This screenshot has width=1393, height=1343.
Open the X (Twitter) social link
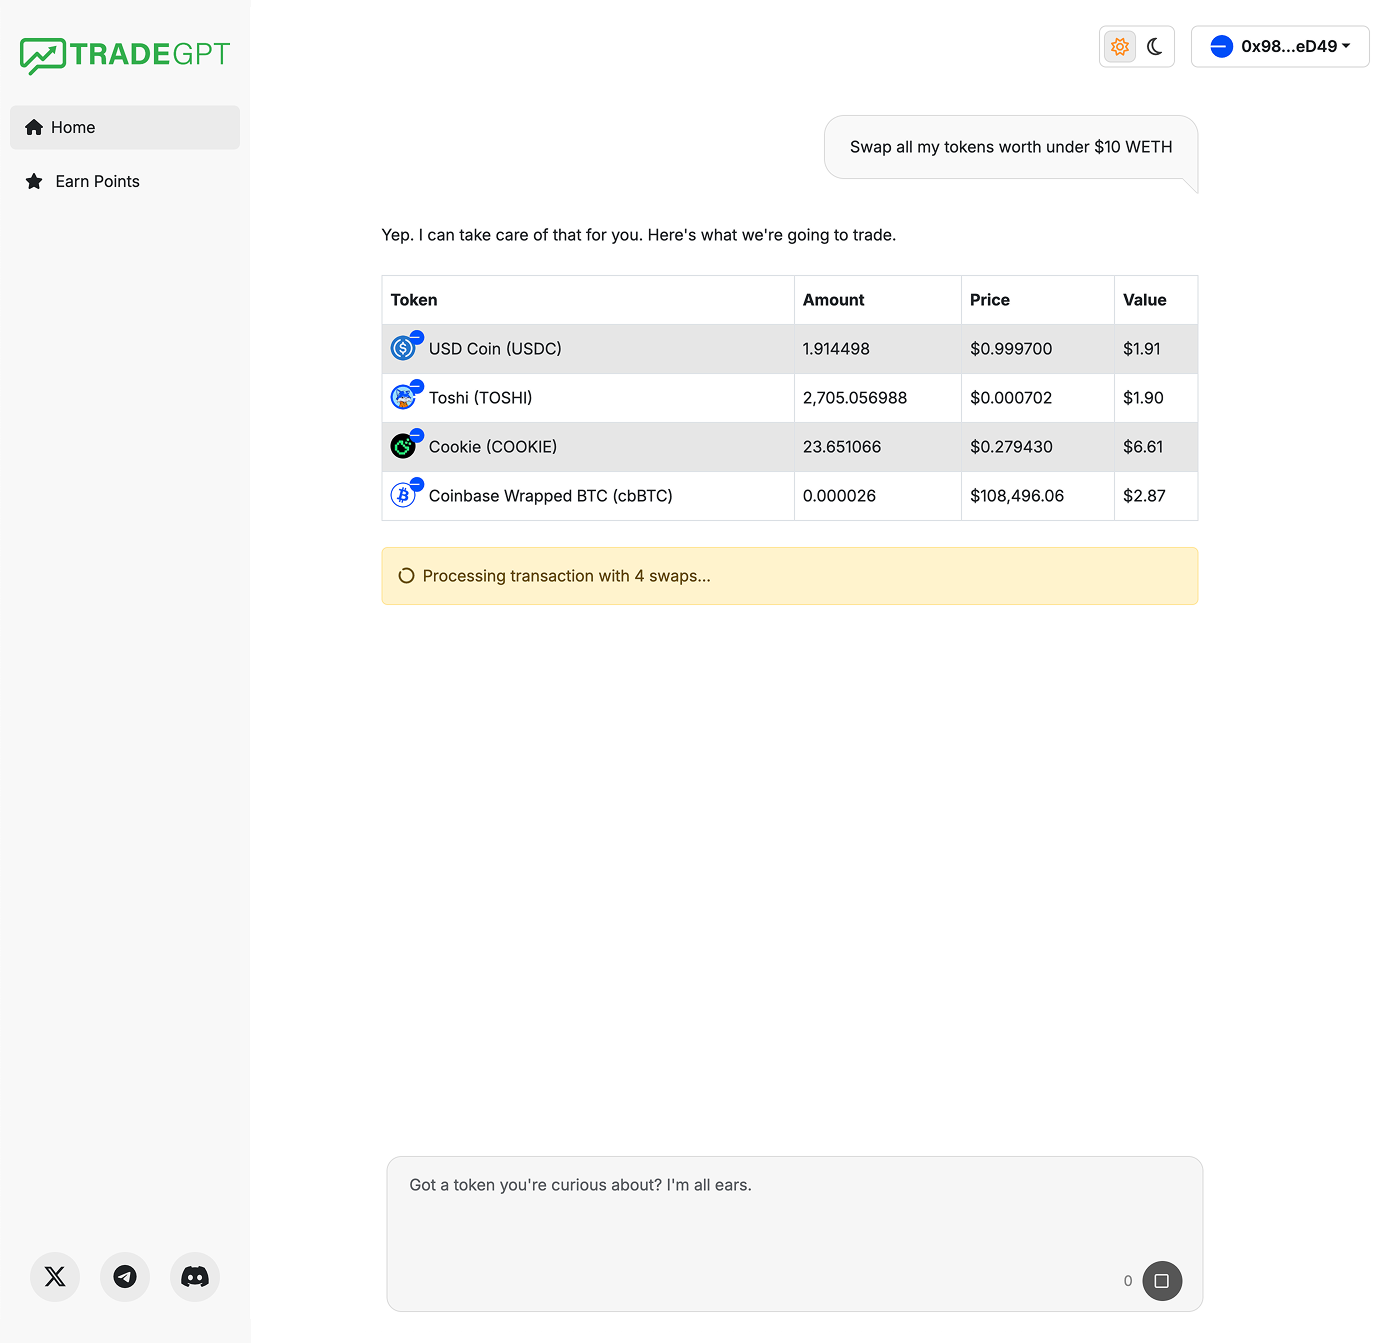(55, 1277)
